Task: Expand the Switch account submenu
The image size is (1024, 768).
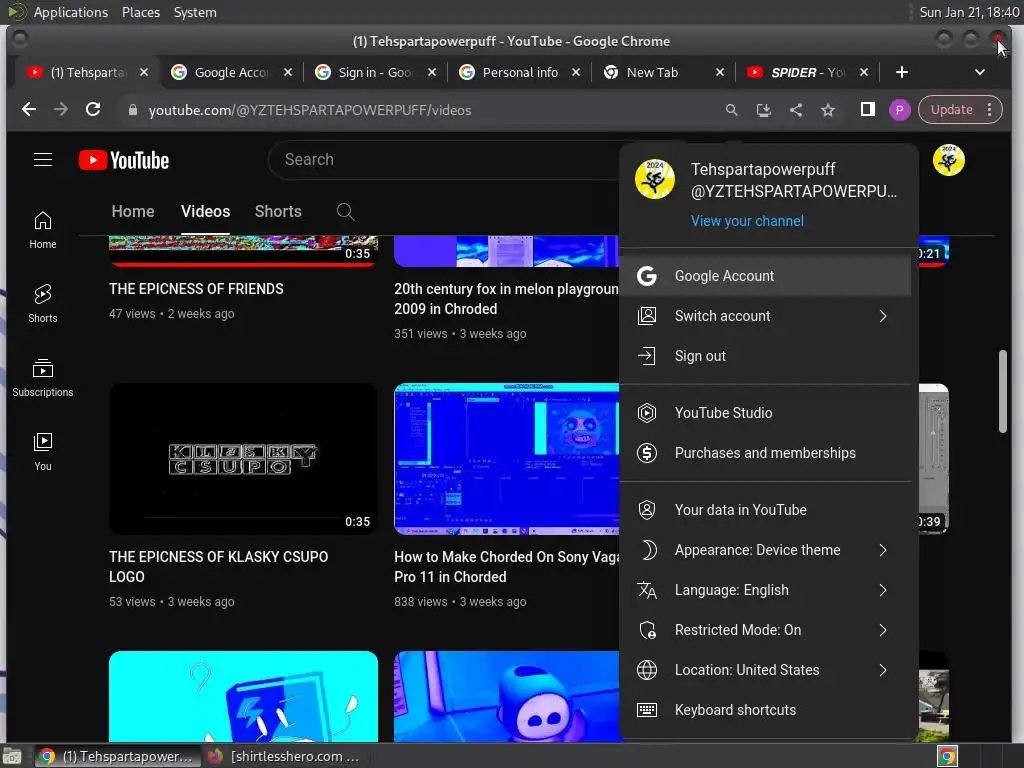Action: [765, 316]
